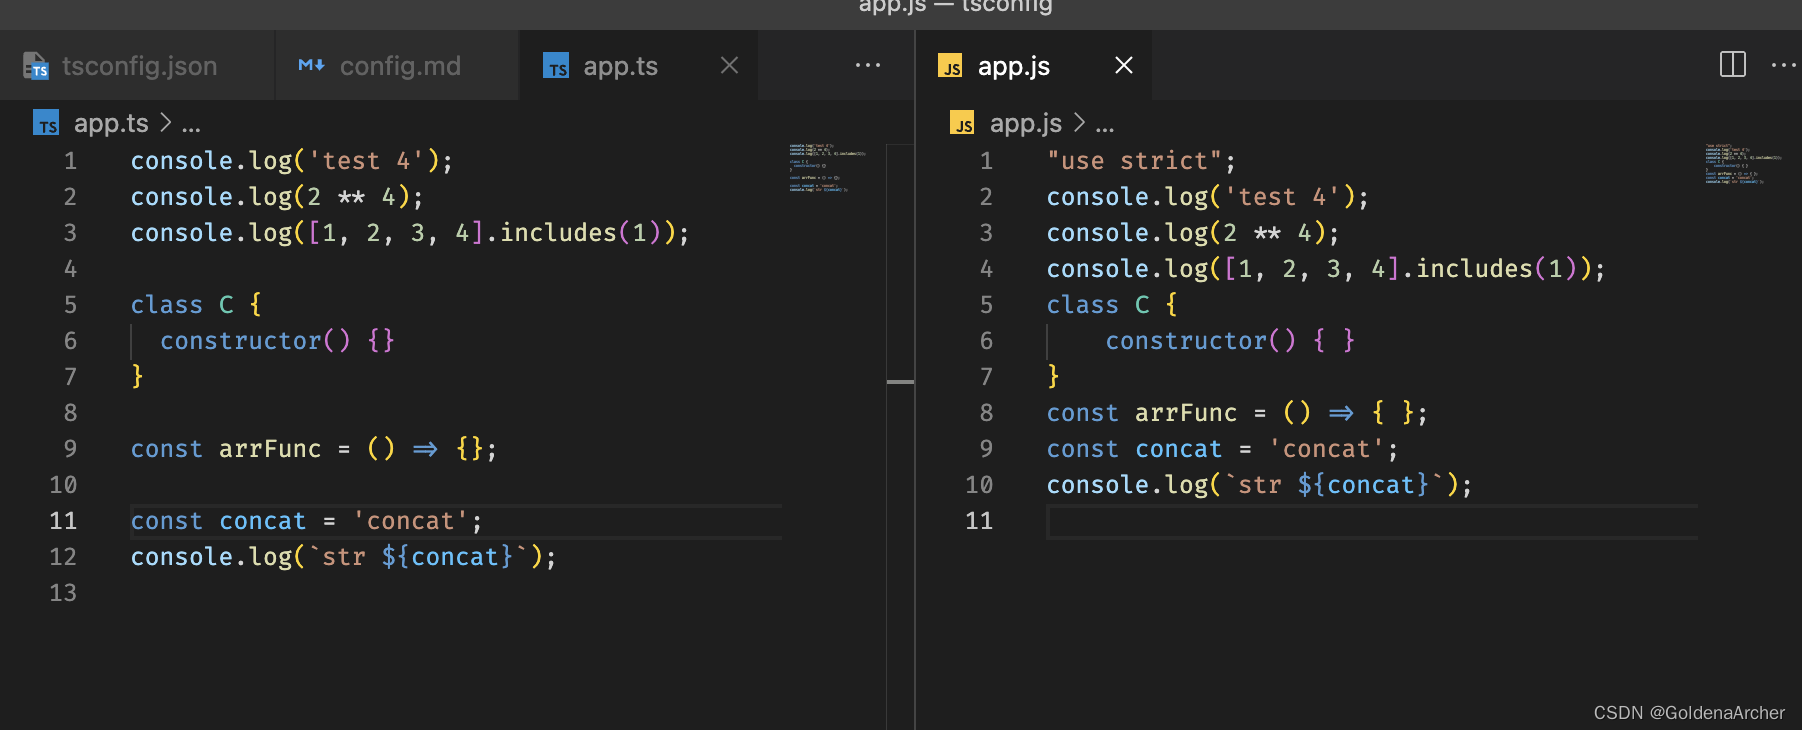Expand the app.ts breadcrumb chevron

(166, 123)
